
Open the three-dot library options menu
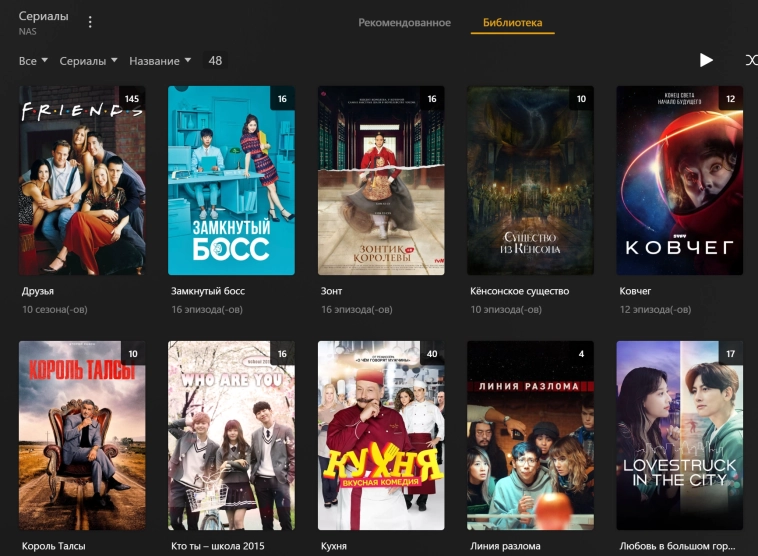(x=90, y=22)
